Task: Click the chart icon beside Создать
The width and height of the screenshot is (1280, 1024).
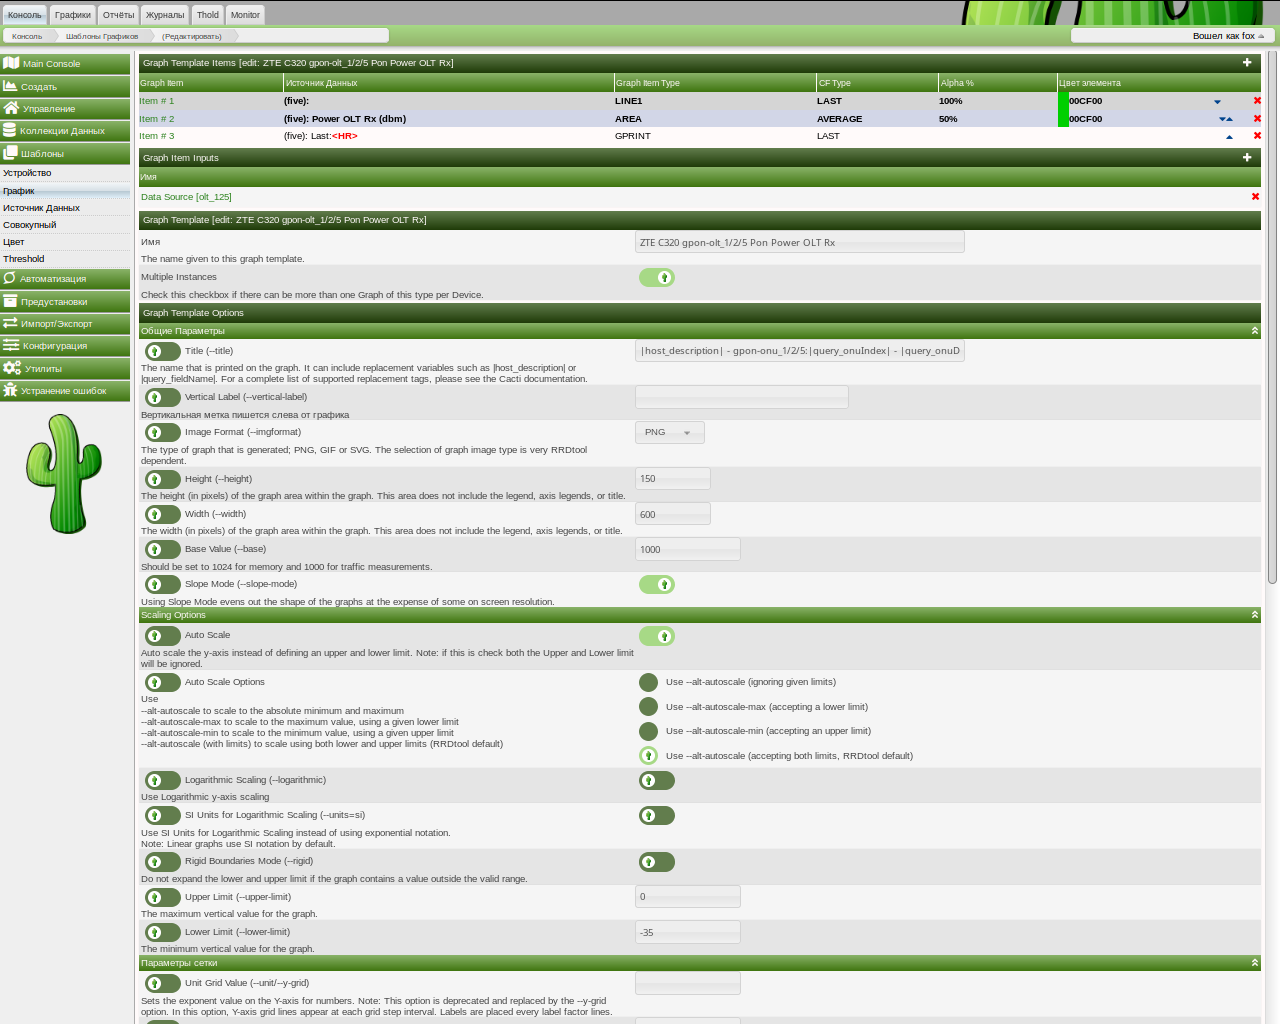Action: pyautogui.click(x=10, y=86)
